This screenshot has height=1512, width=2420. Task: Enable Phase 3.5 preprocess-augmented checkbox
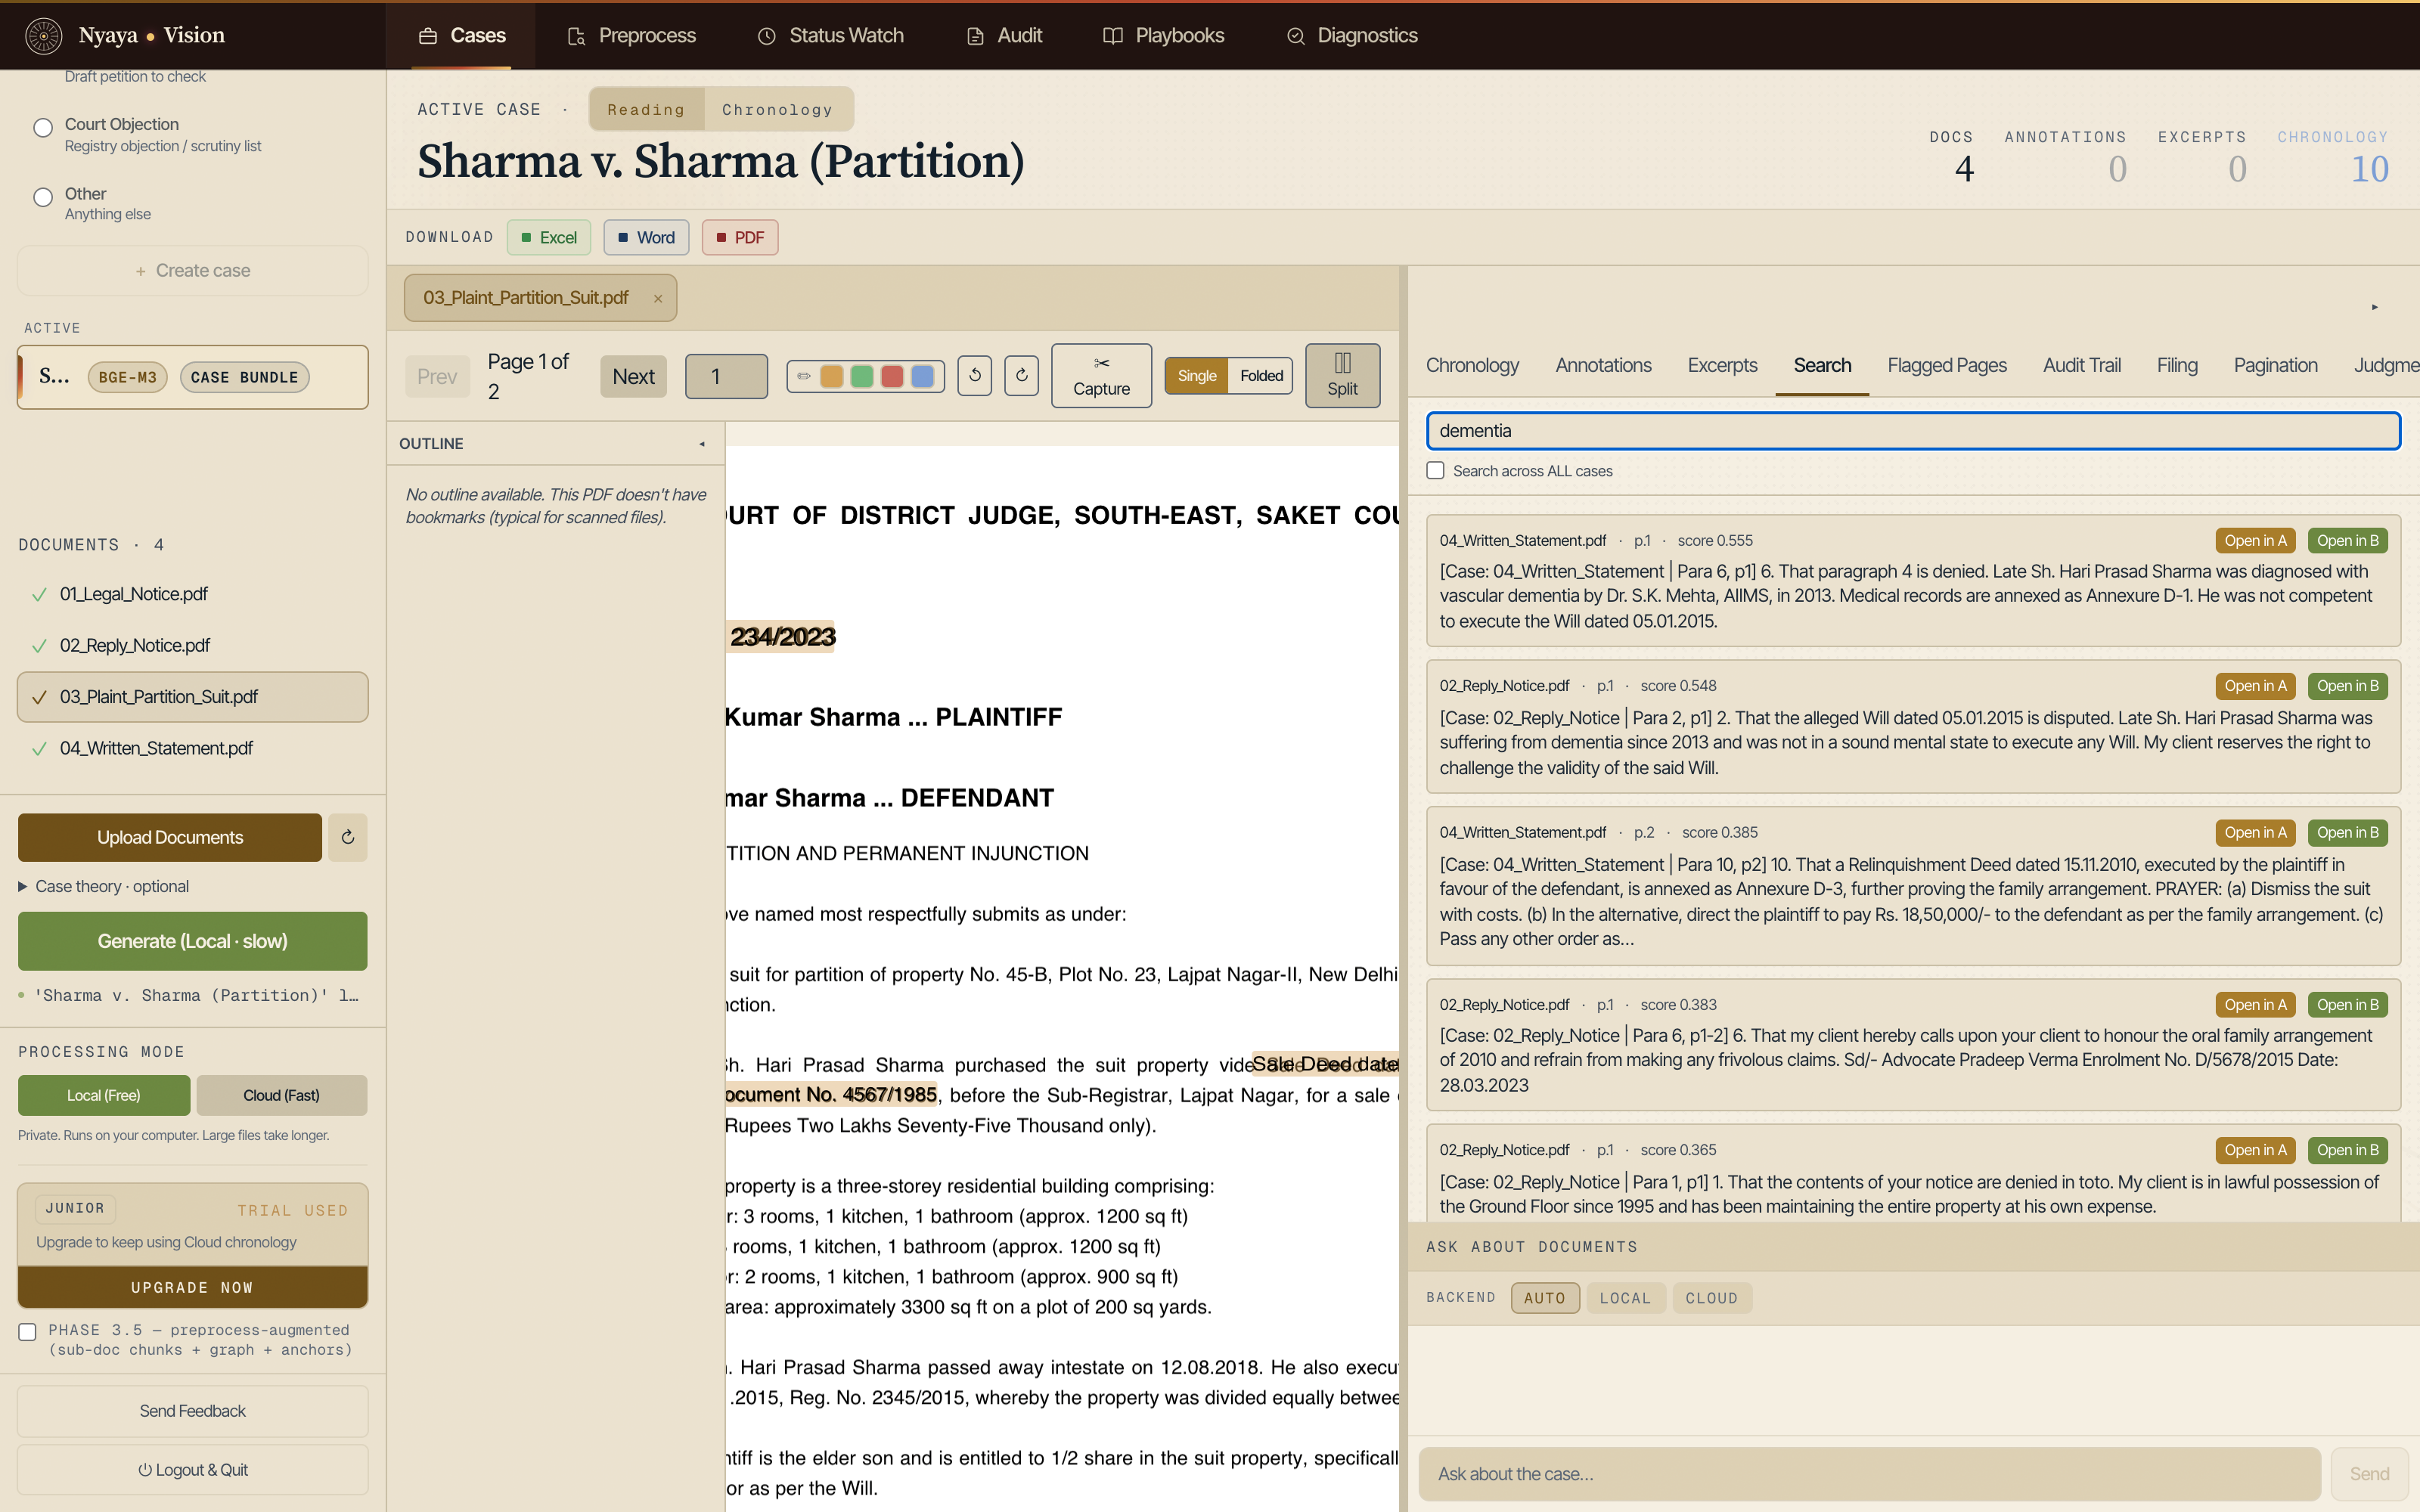coord(27,1331)
